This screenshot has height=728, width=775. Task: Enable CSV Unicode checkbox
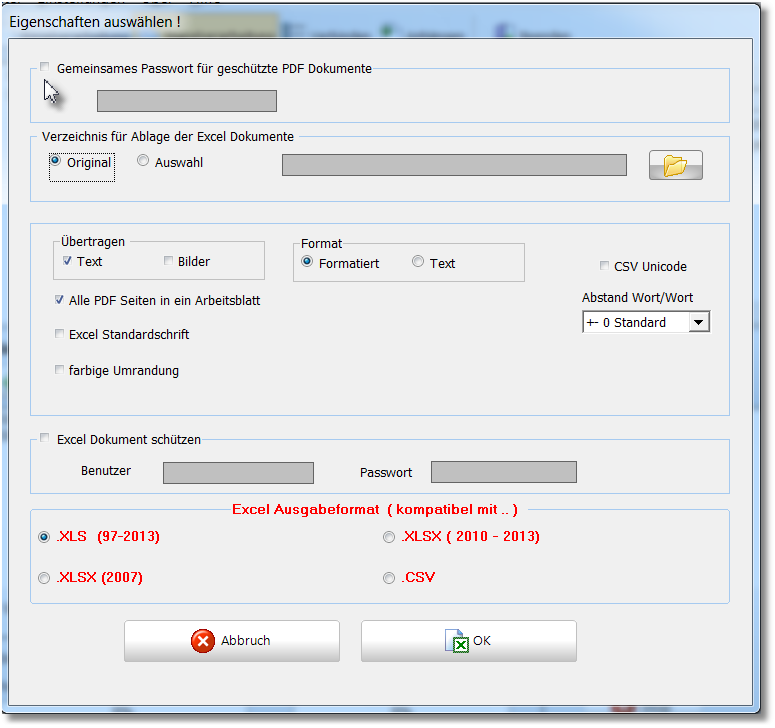coord(604,266)
